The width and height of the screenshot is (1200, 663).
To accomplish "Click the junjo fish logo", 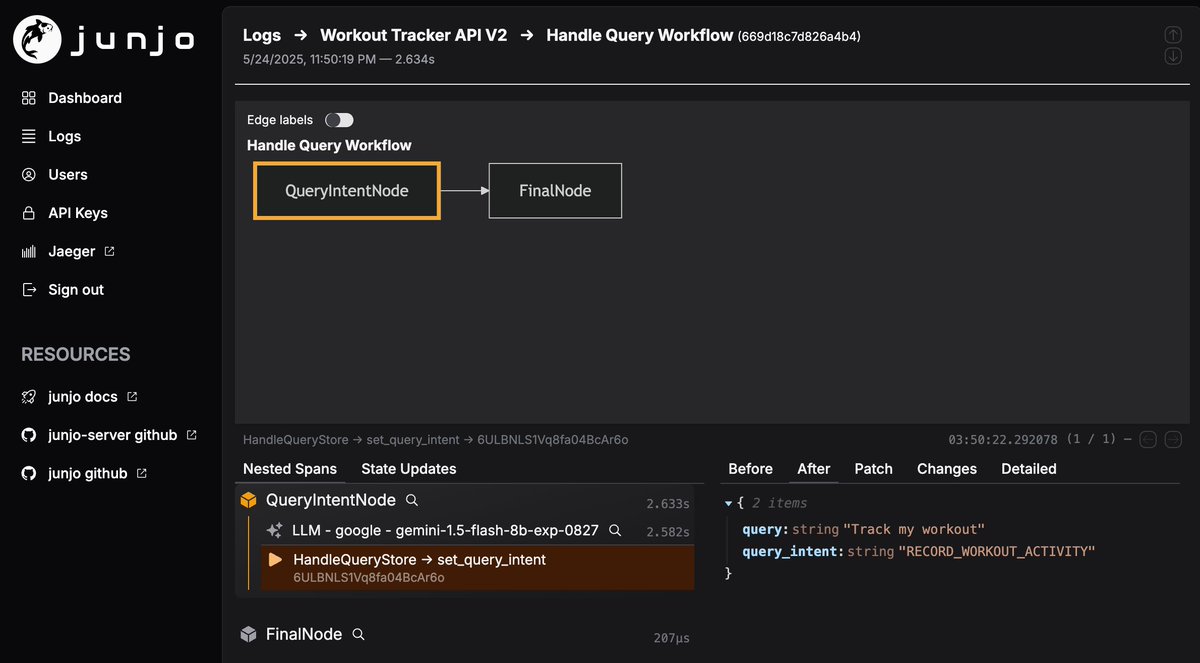I will (38, 40).
